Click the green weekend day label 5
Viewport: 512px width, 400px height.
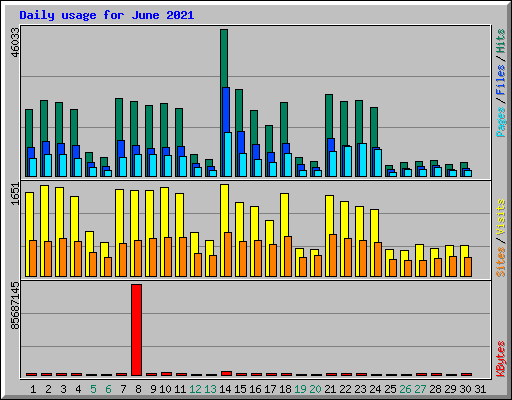point(93,389)
